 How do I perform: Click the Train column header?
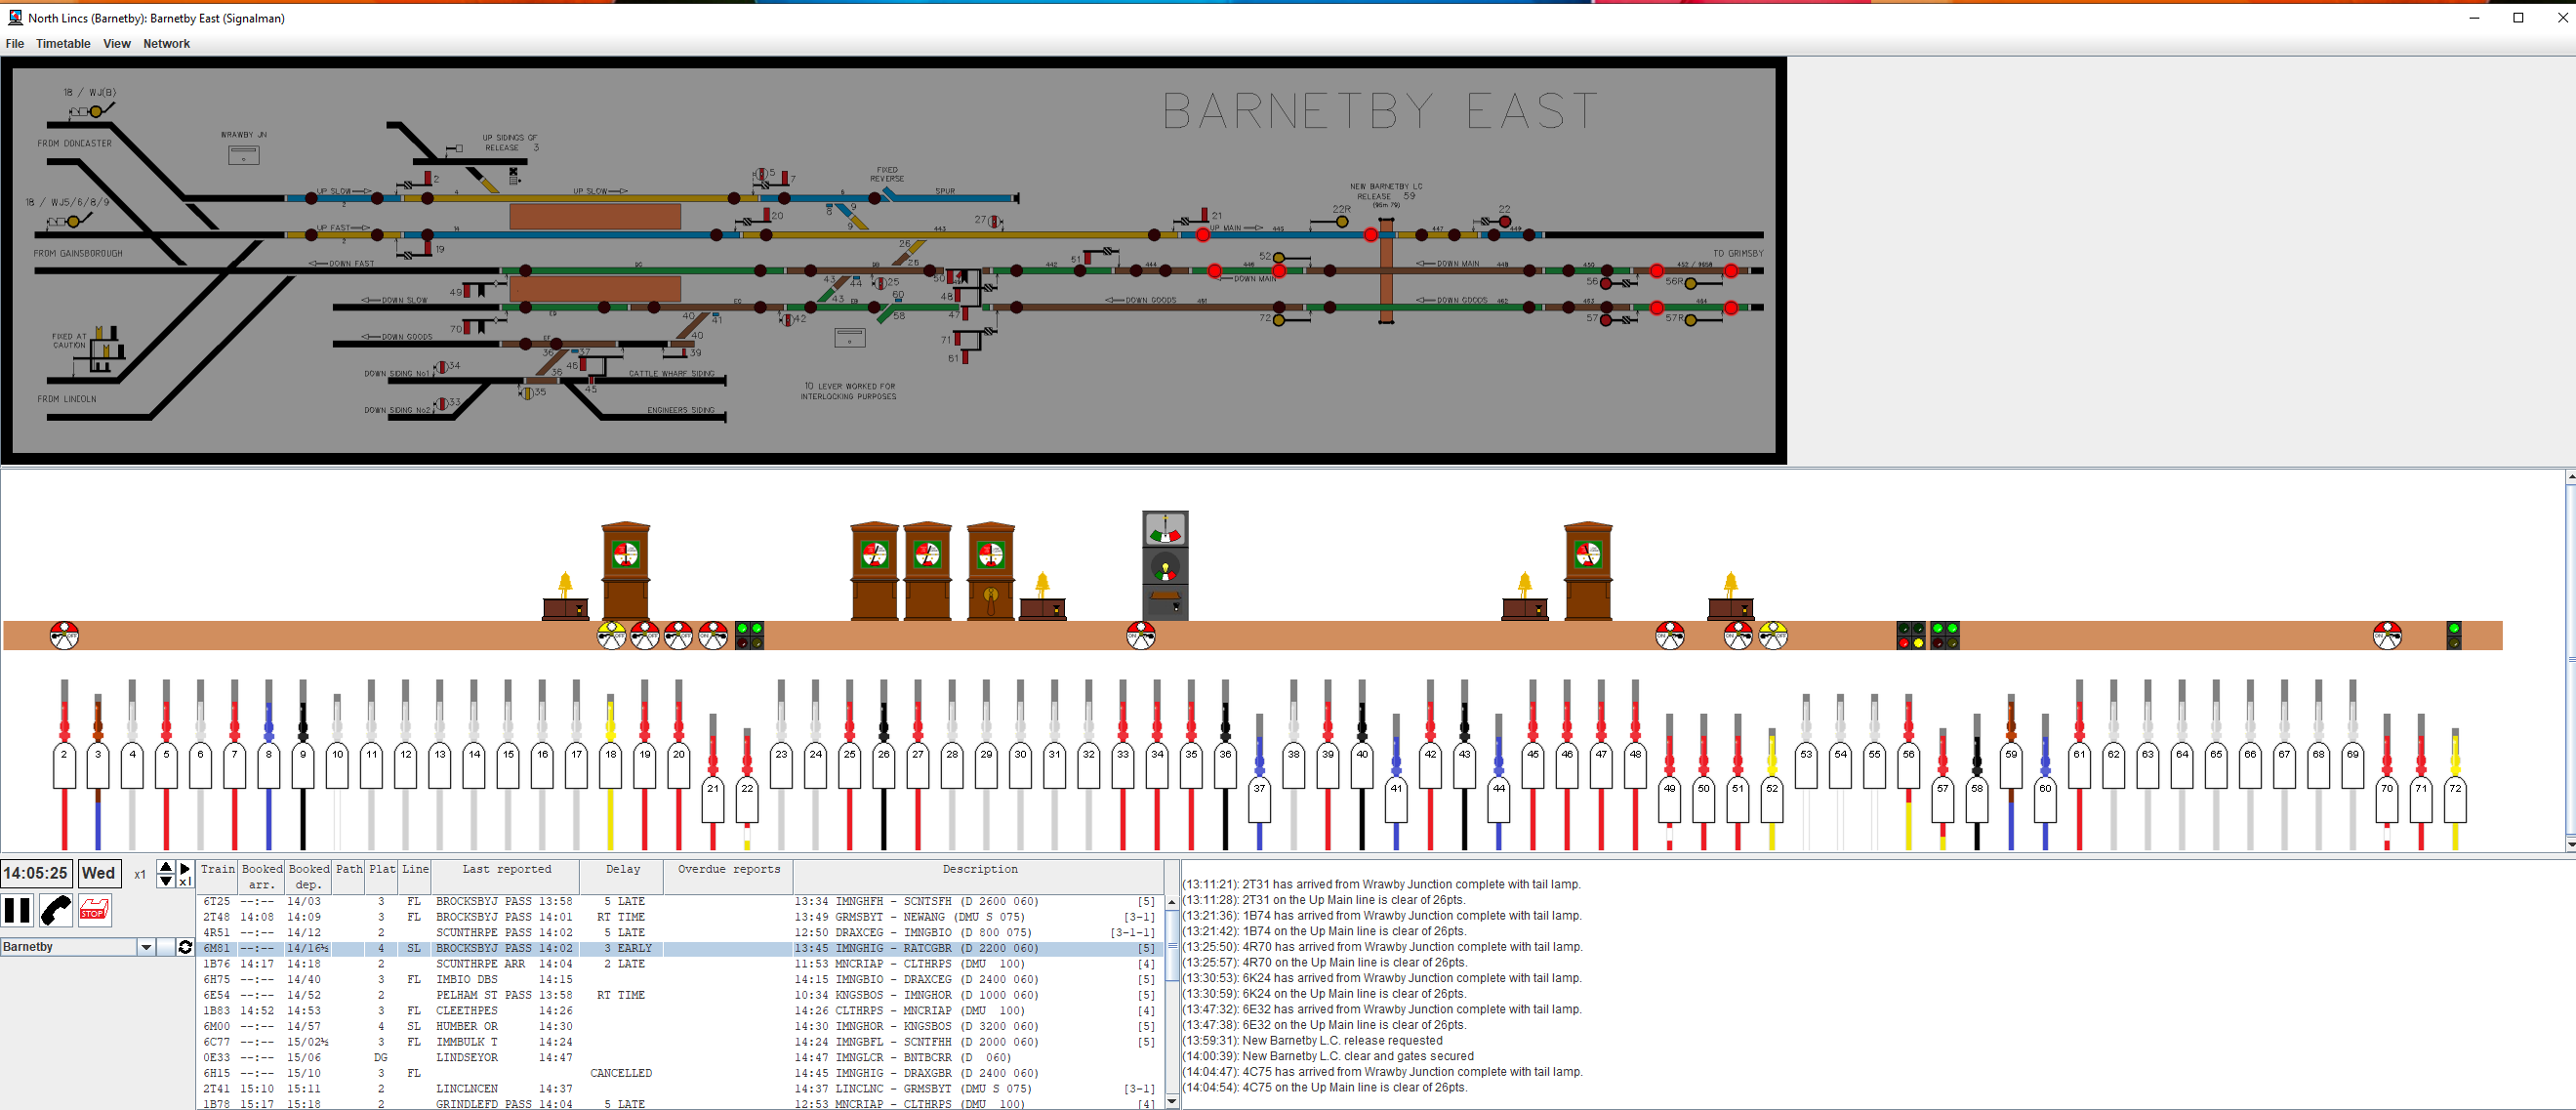pos(217,870)
